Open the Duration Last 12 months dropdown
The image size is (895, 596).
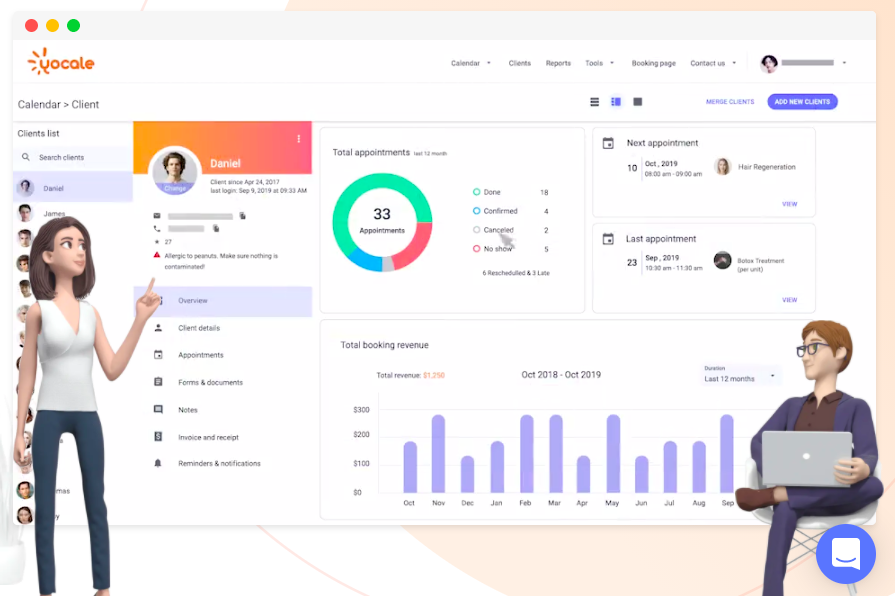[740, 375]
